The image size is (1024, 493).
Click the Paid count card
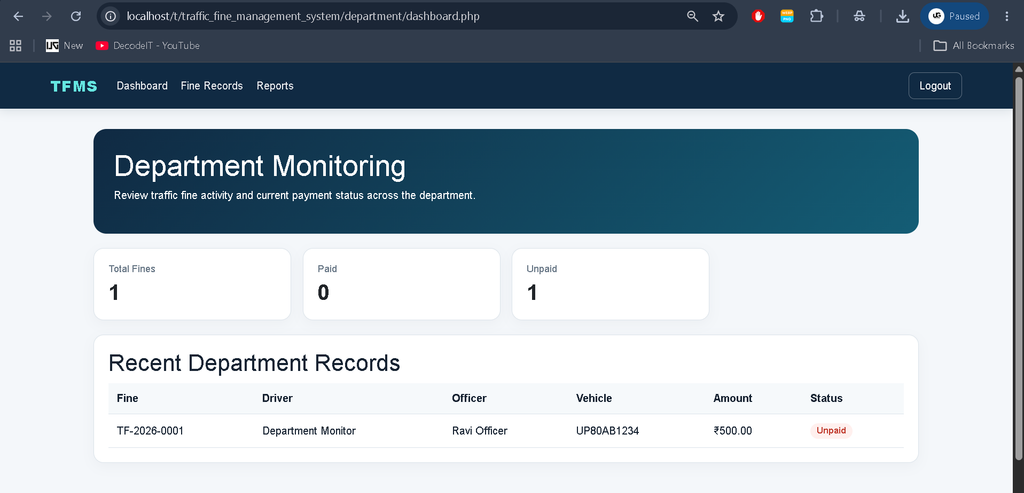[x=402, y=284]
